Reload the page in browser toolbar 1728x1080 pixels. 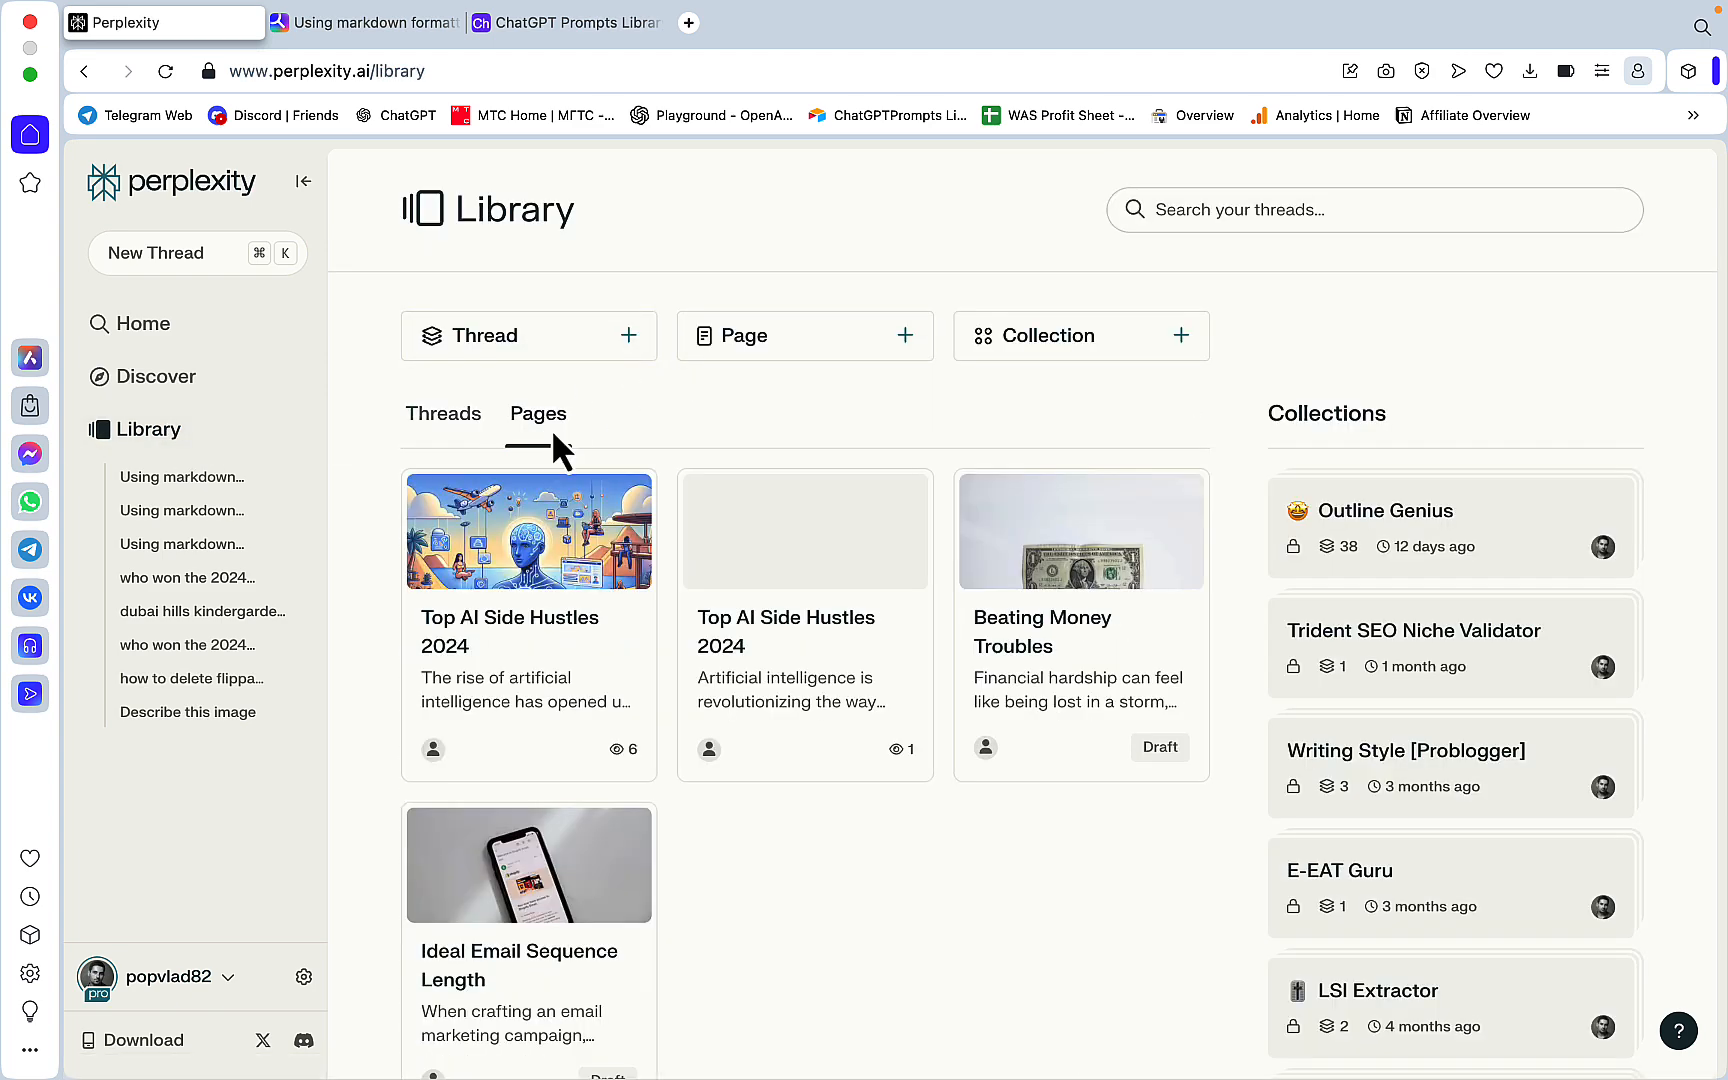pyautogui.click(x=166, y=71)
